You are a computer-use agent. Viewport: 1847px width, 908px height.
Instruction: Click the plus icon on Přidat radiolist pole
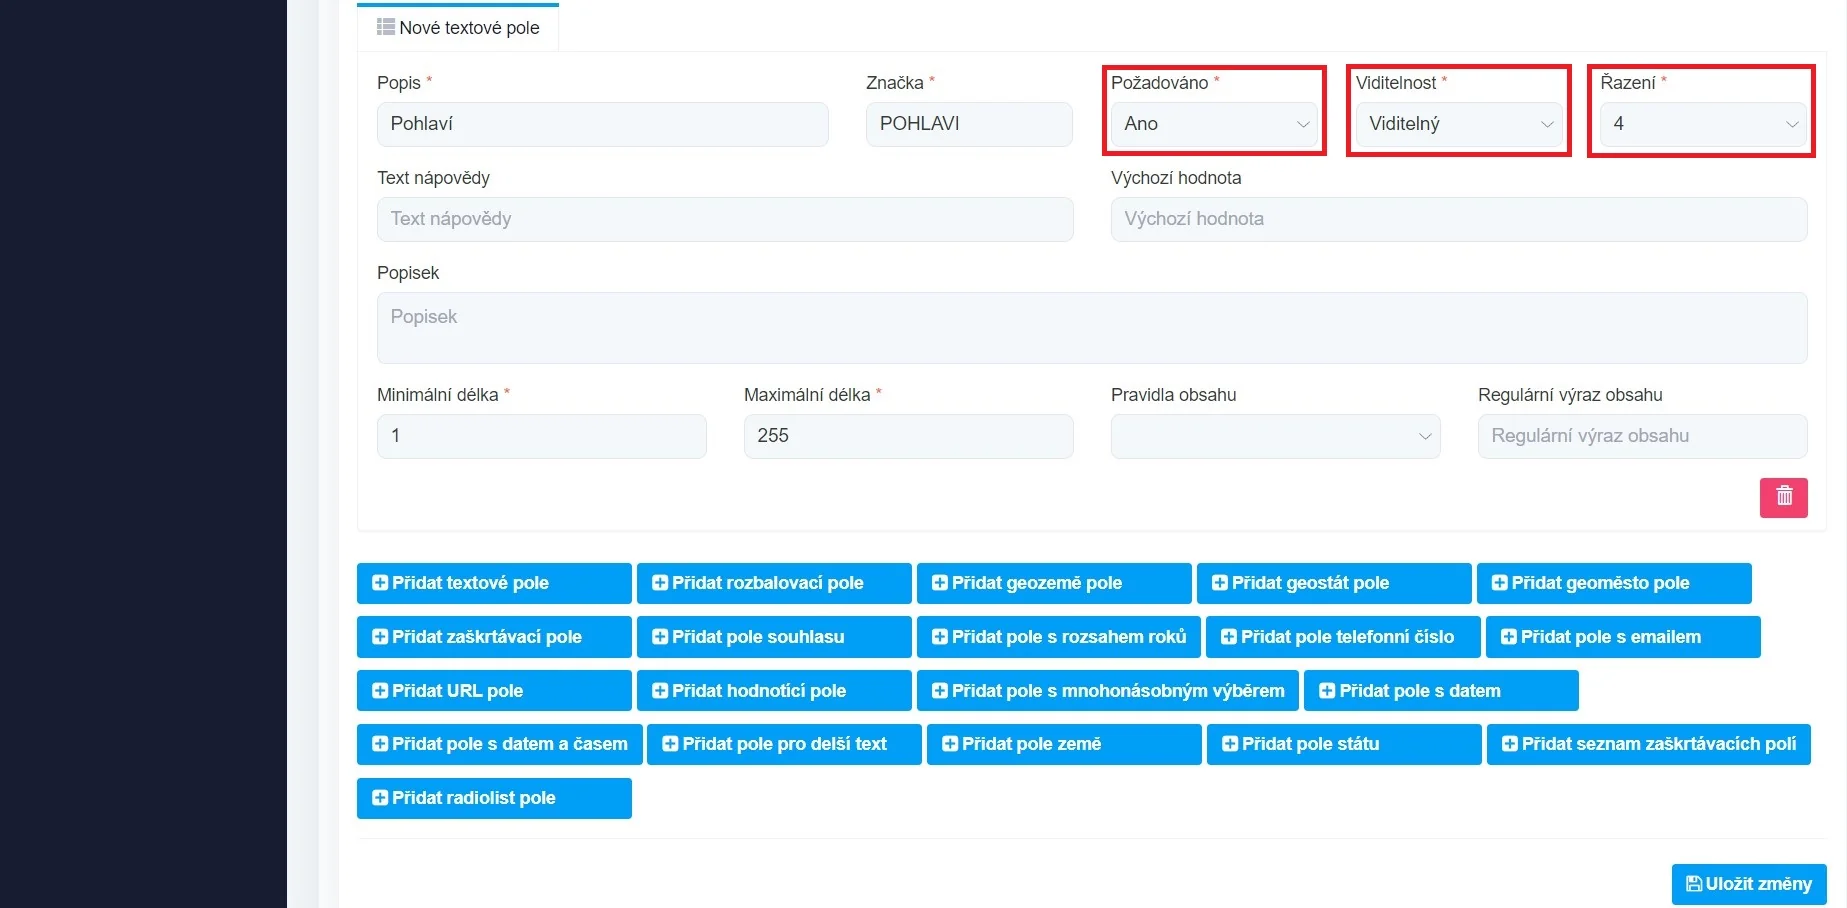pos(380,798)
